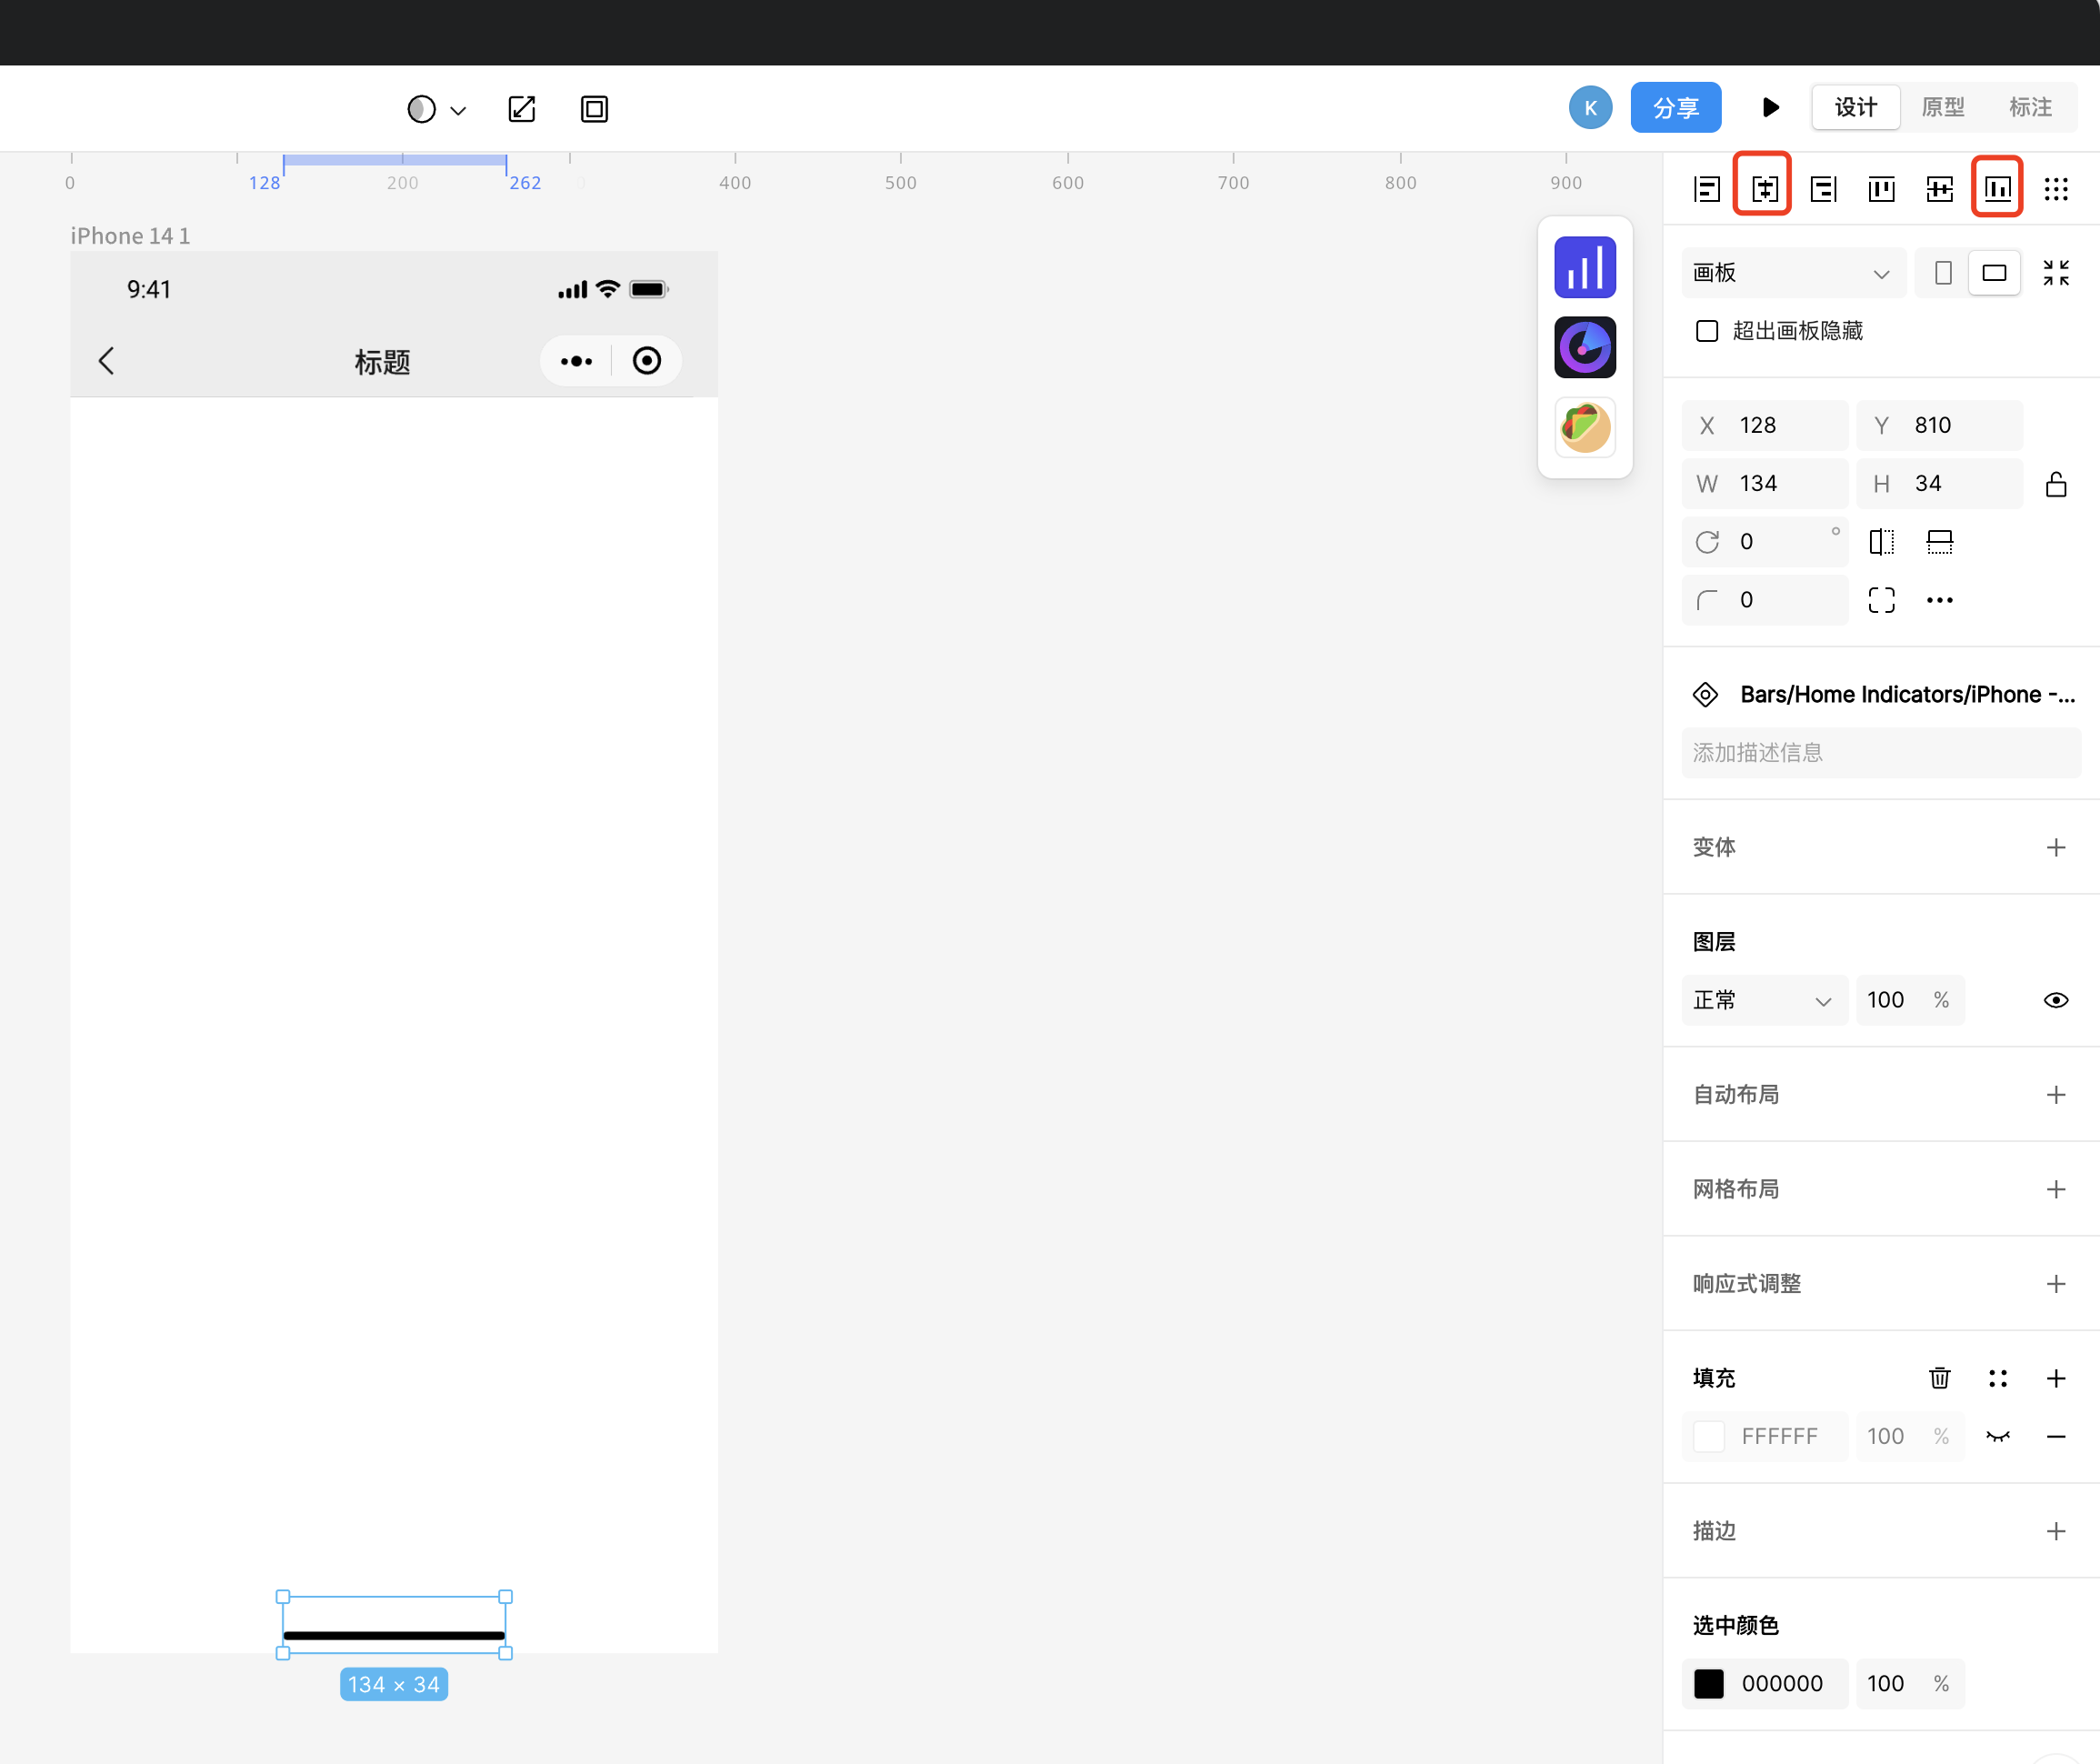Align selection to horizontal center
This screenshot has width=2100, height=1764.
click(x=1764, y=189)
